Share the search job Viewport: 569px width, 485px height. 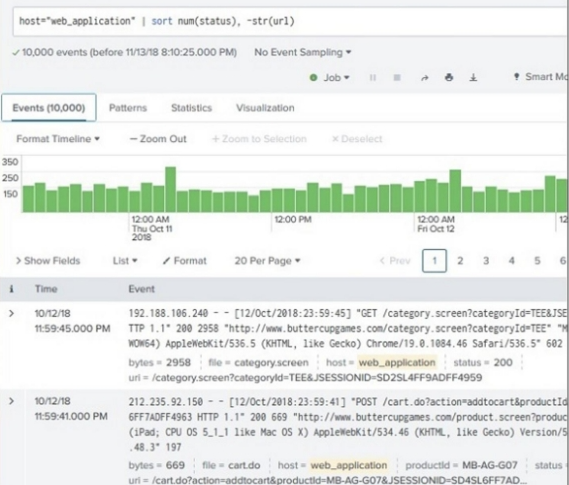pos(425,78)
